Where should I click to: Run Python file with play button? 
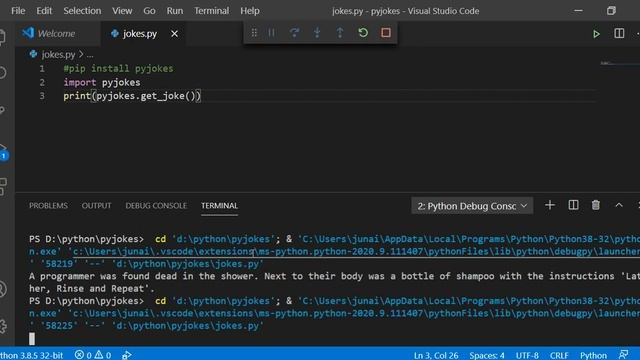pos(596,34)
